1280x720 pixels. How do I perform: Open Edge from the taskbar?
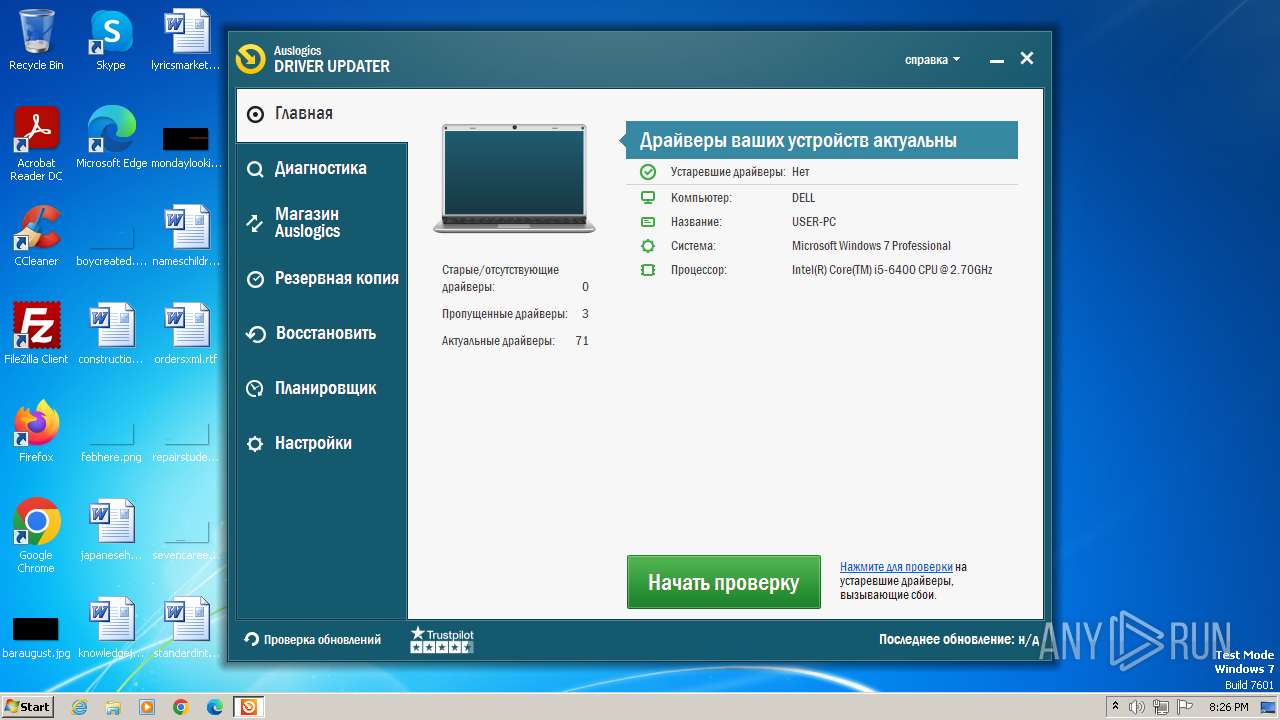[215, 707]
